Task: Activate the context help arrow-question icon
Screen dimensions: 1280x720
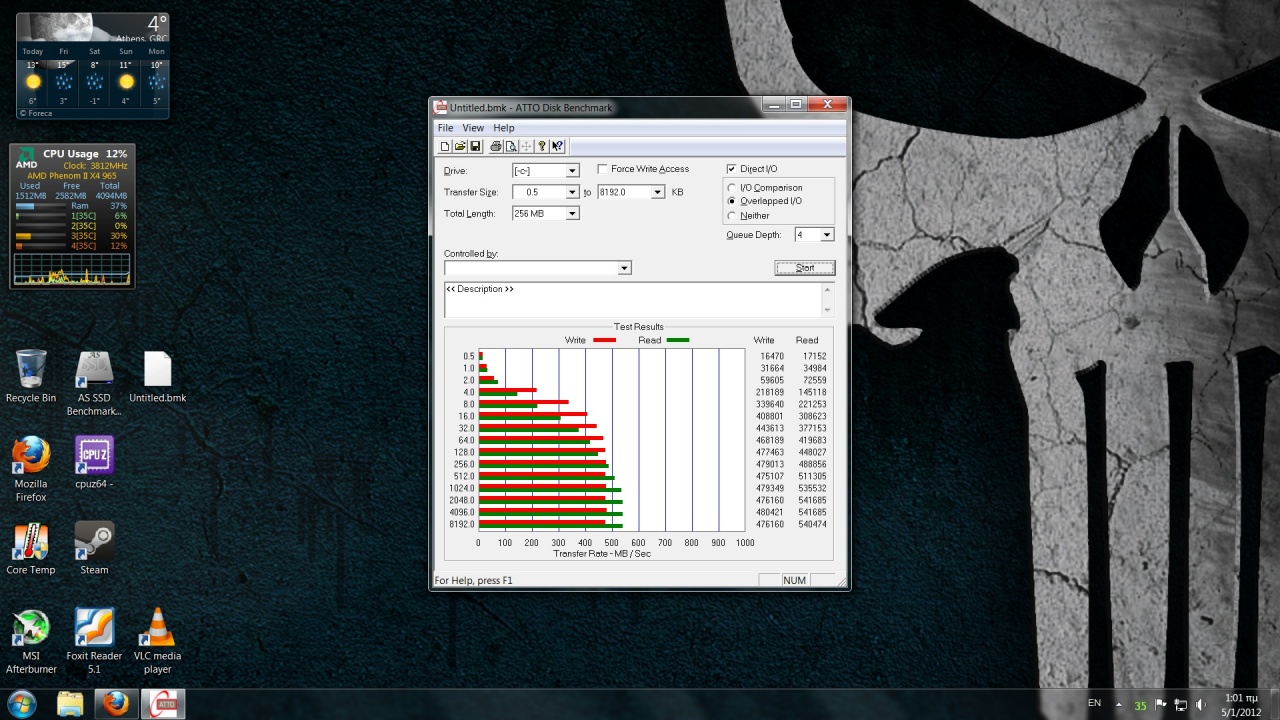Action: 557,146
